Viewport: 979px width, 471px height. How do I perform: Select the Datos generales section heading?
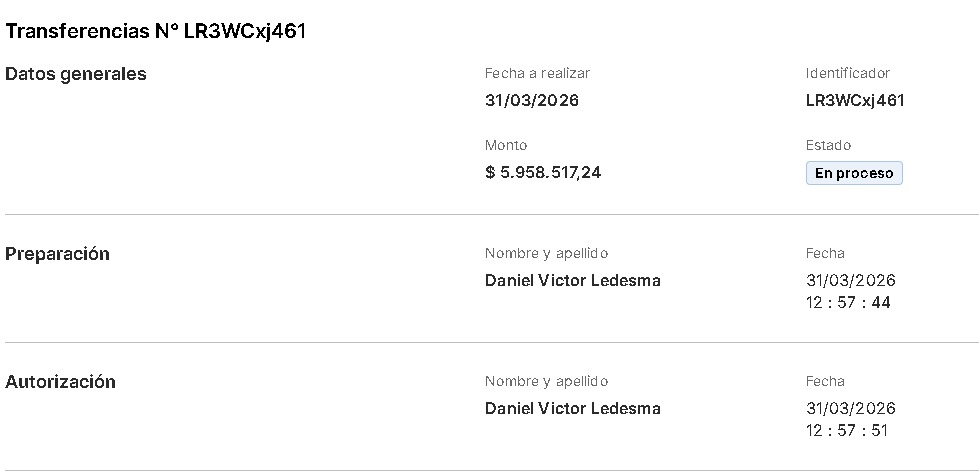(x=76, y=74)
